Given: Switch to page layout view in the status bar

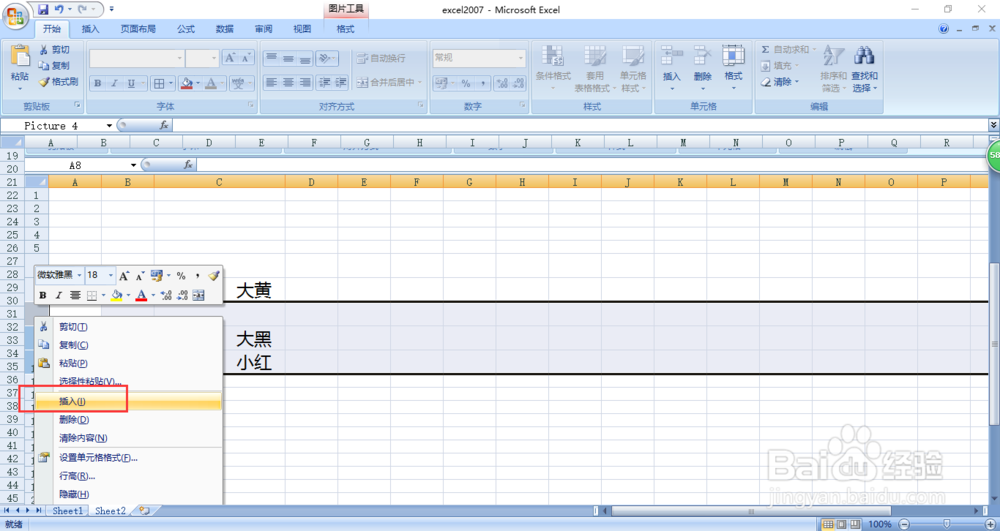Looking at the screenshot, I should point(841,524).
